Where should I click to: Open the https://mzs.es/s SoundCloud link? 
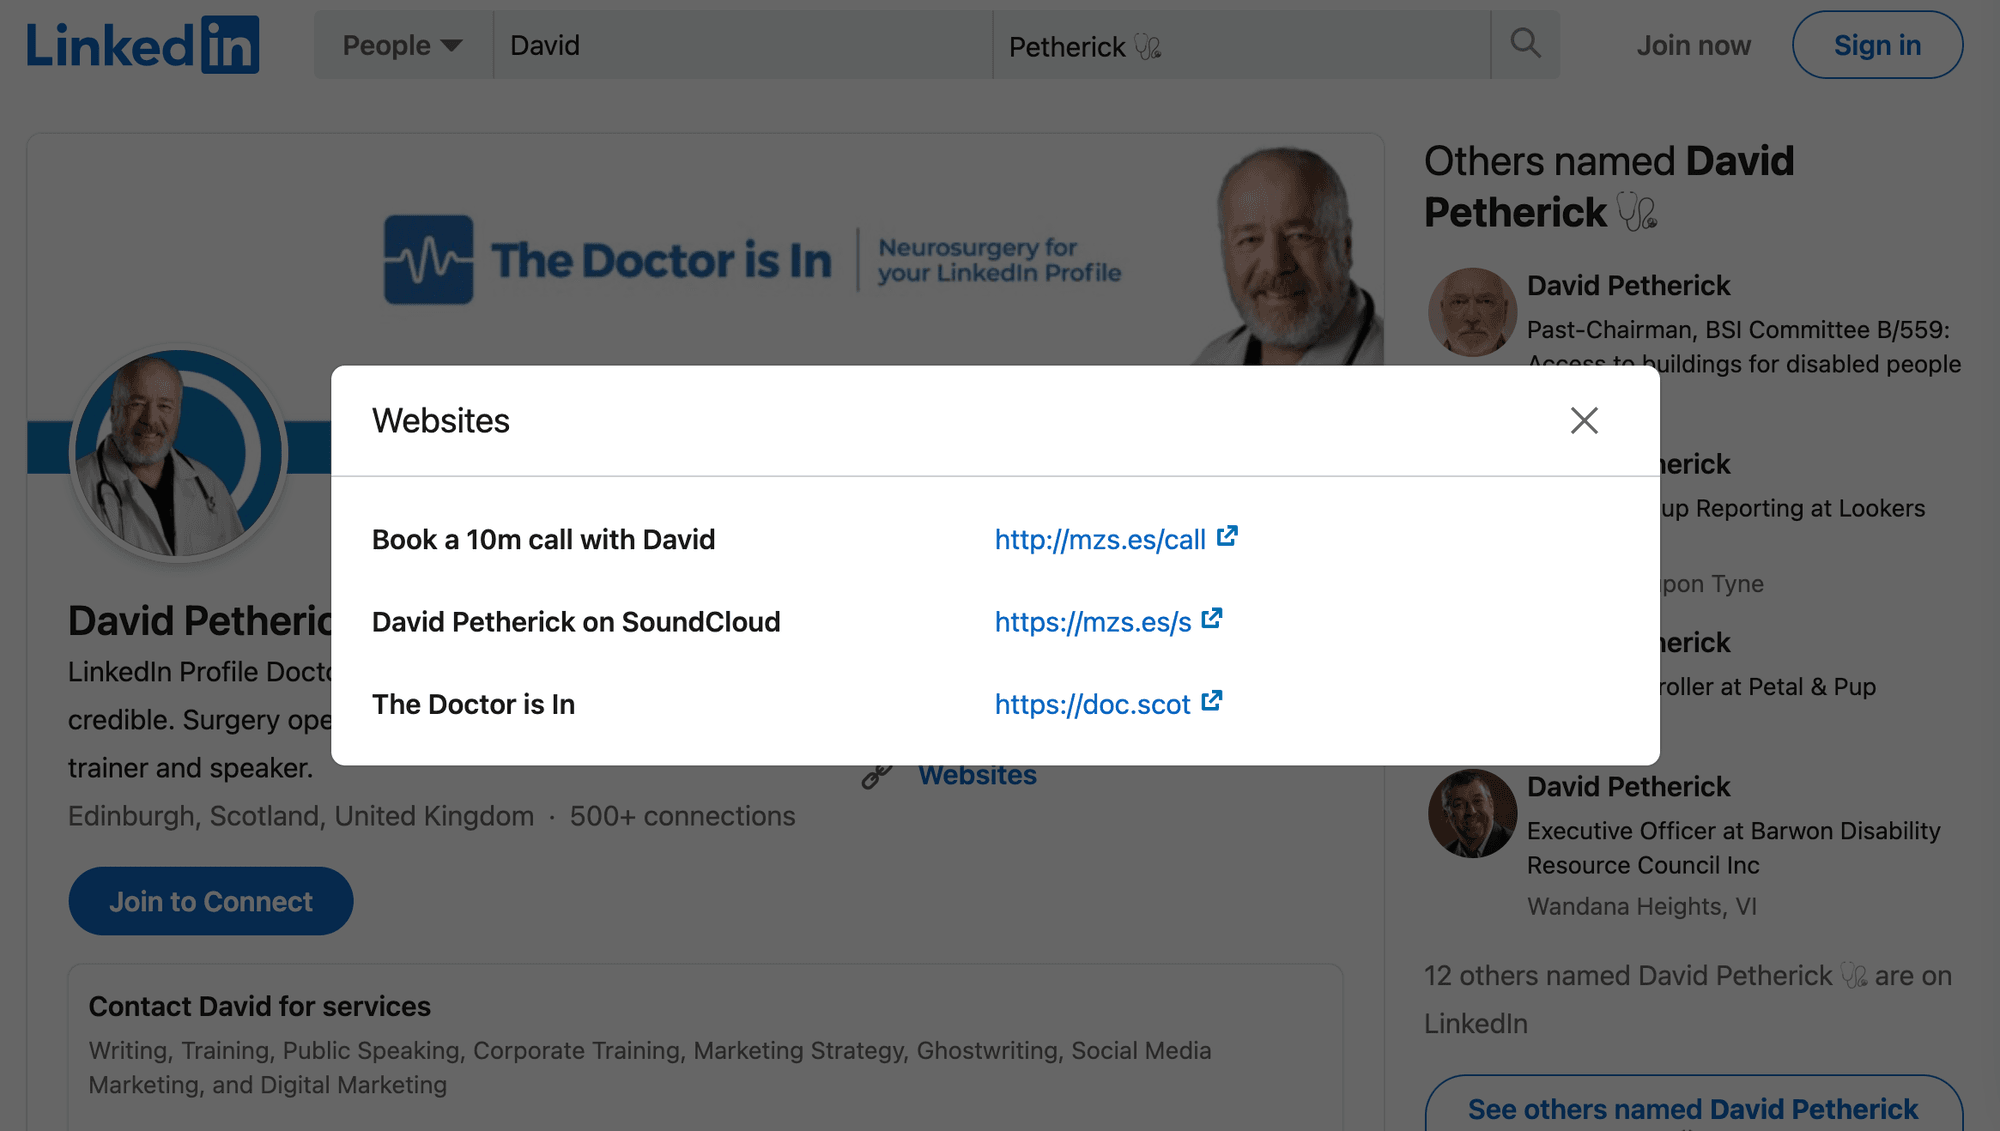[1093, 622]
